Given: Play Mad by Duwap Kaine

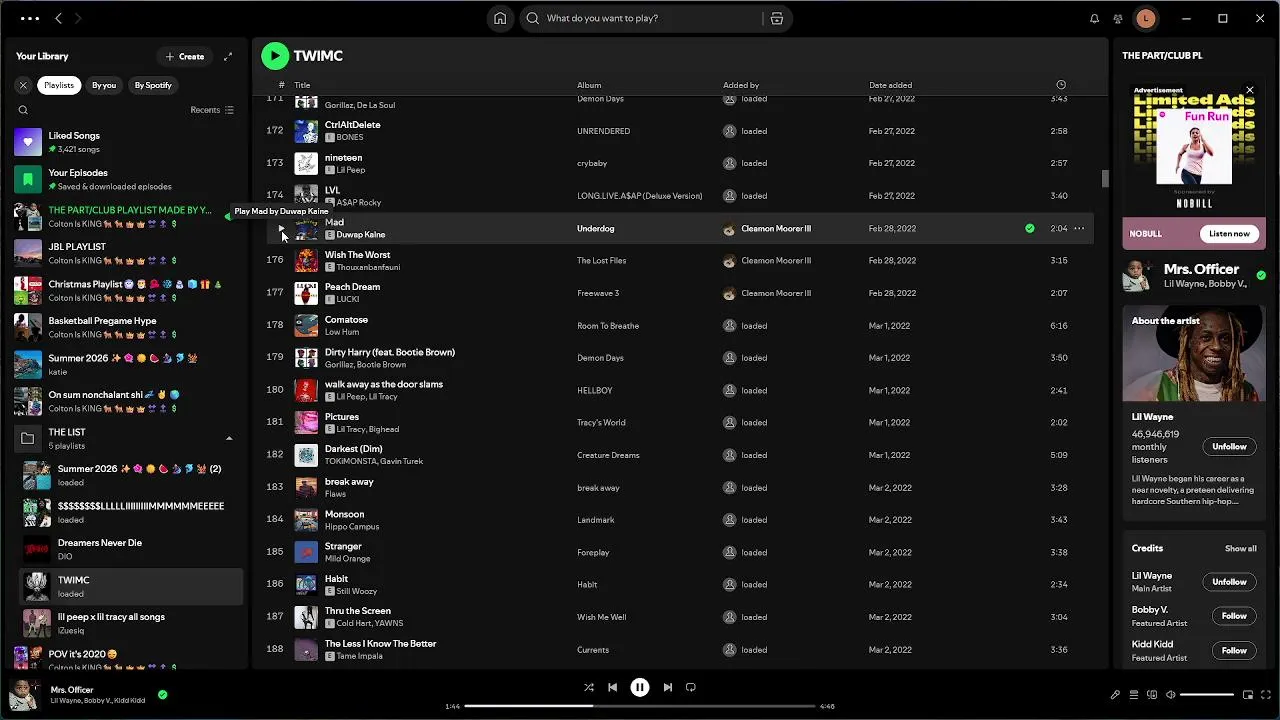Looking at the screenshot, I should coord(282,228).
